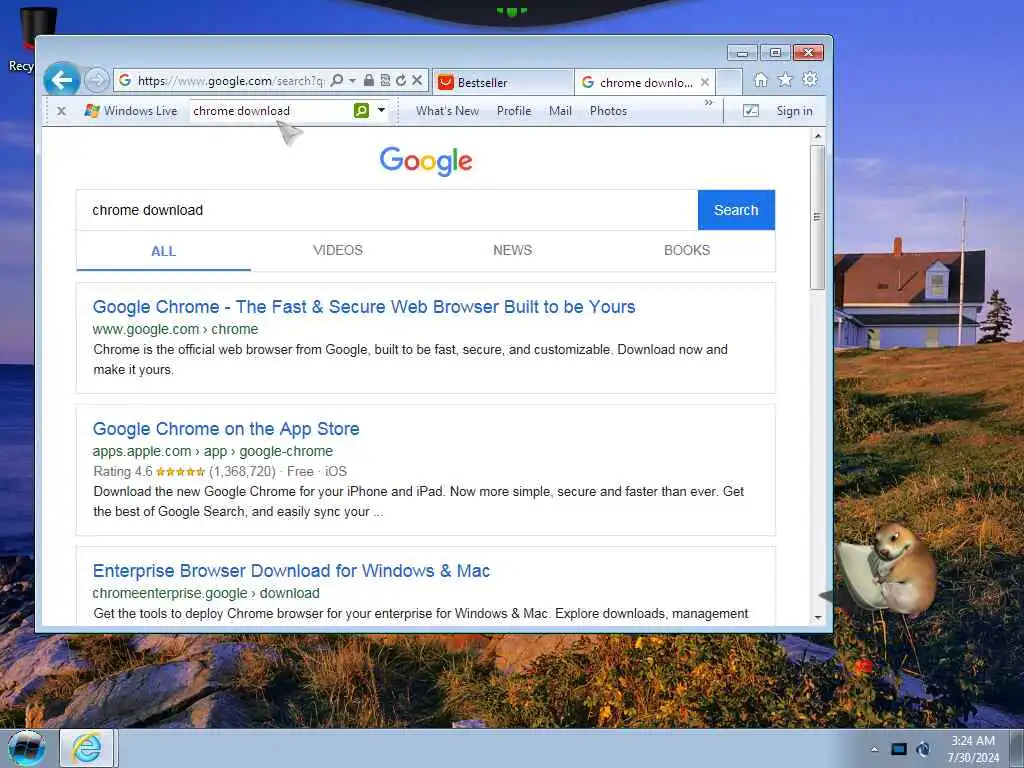Image resolution: width=1024 pixels, height=768 pixels.
Task: Close the chrome download tab
Action: pos(705,82)
